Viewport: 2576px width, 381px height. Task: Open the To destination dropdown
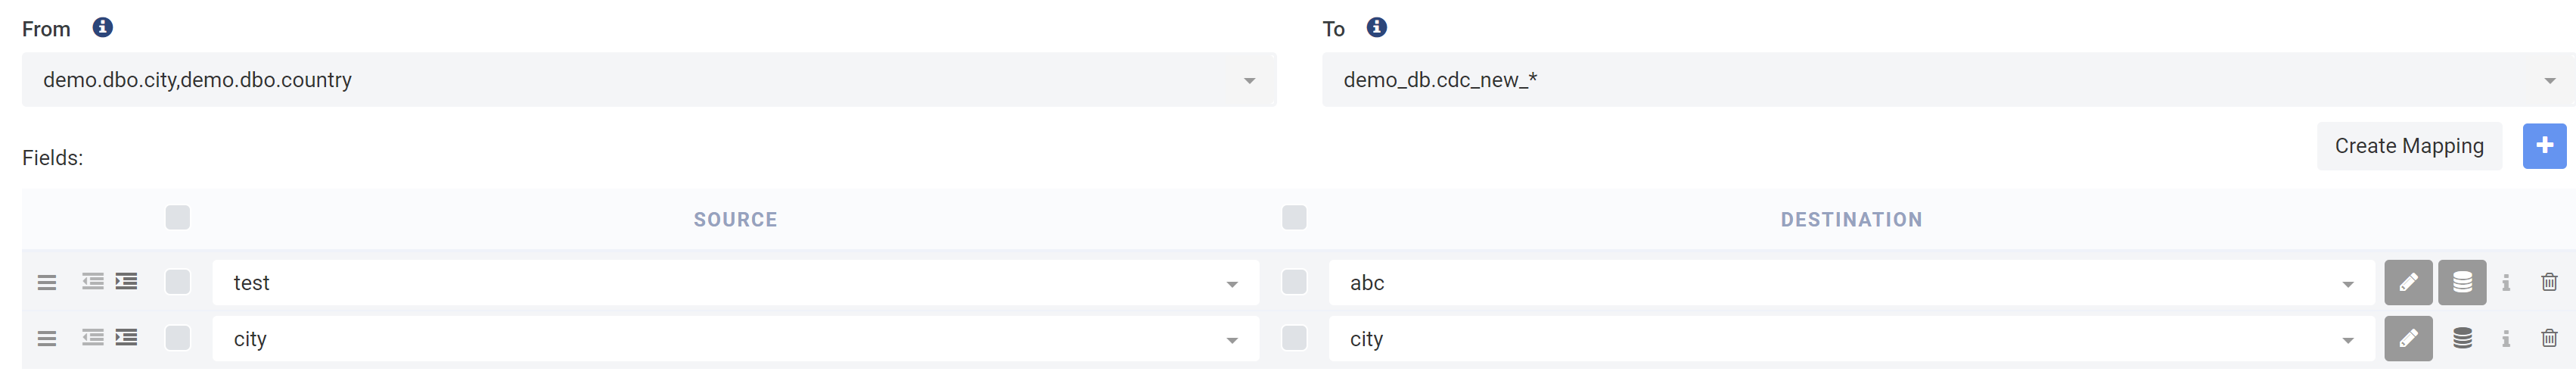click(x=2549, y=81)
